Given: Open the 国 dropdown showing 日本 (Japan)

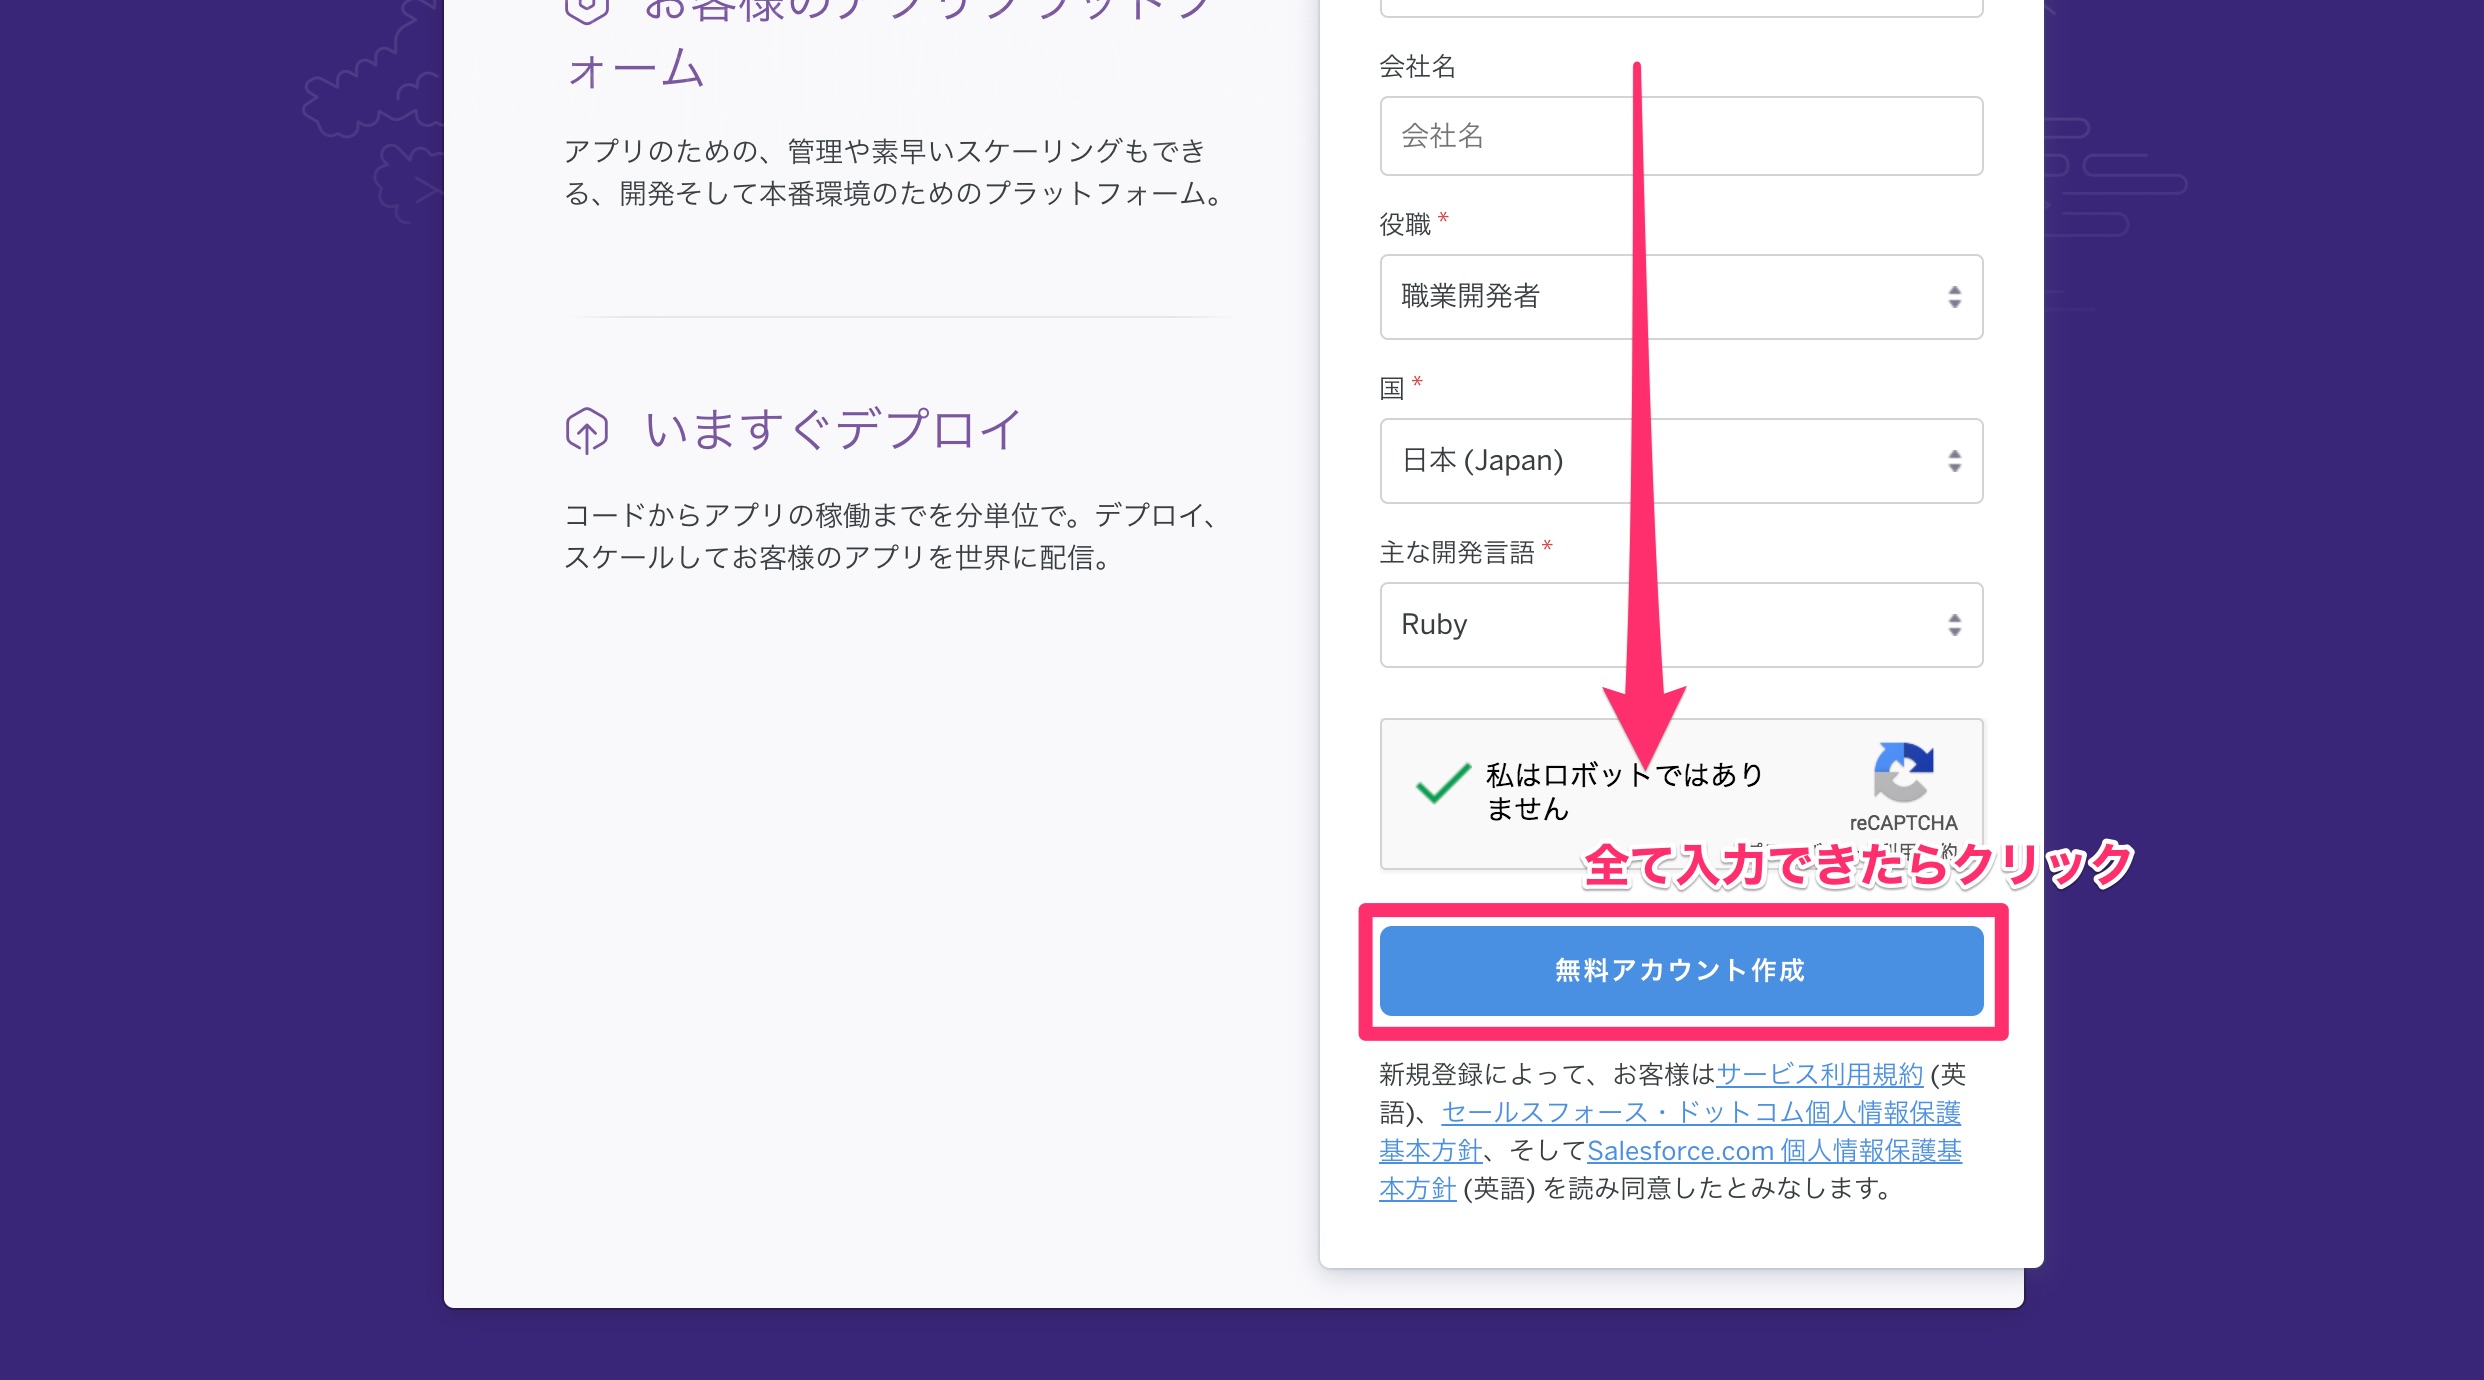Looking at the screenshot, I should (1681, 461).
